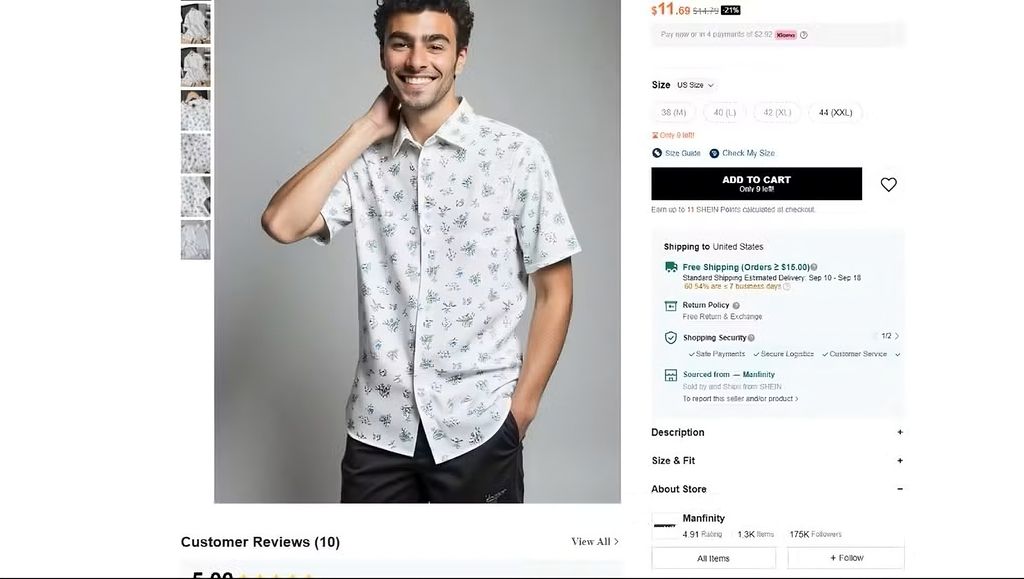Expand the Description section
The image size is (1024, 579).
(899, 433)
